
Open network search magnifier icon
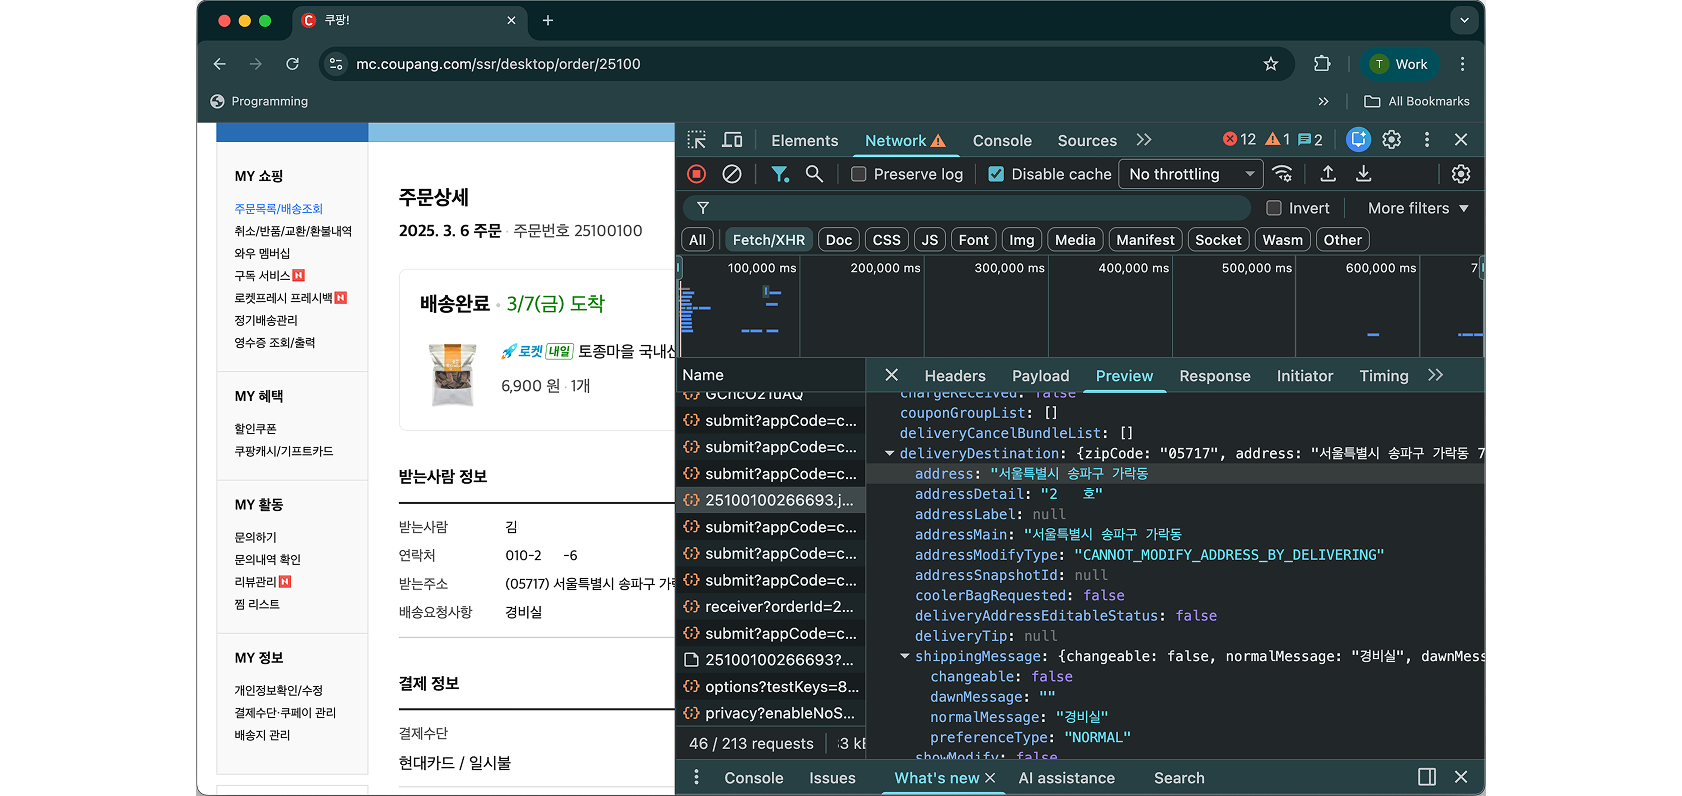point(814,174)
